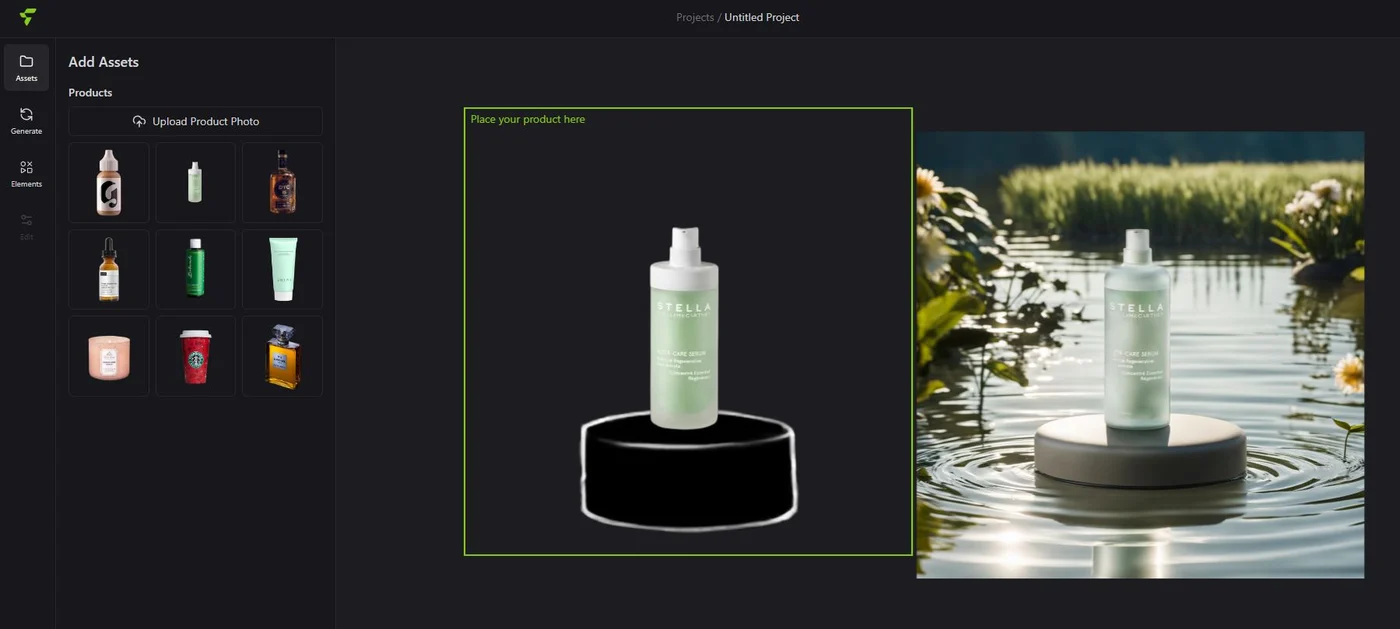Open the Assets sidebar tab
The width and height of the screenshot is (1400, 629).
(26, 68)
